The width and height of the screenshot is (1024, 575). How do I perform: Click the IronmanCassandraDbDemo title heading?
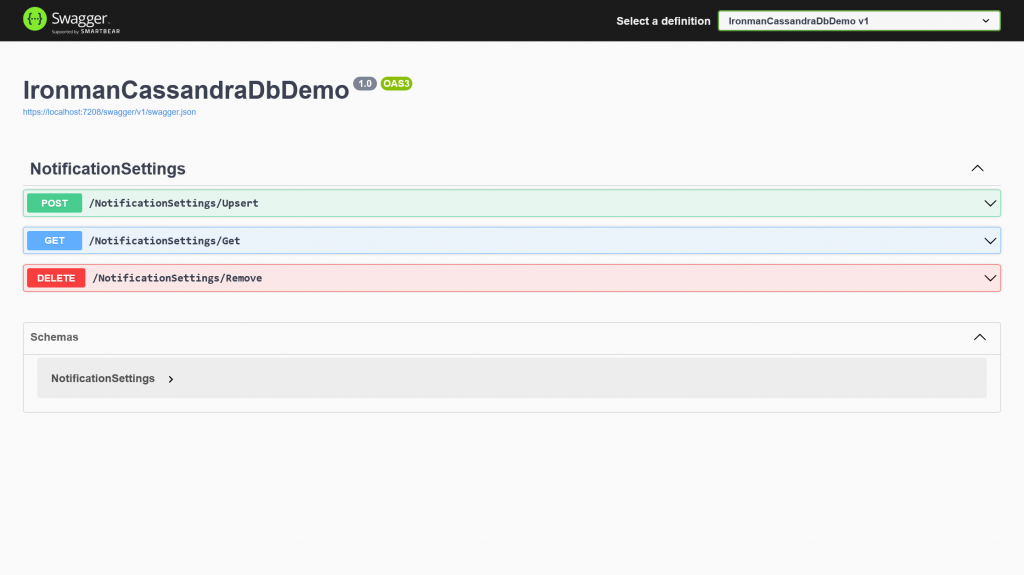pos(186,90)
